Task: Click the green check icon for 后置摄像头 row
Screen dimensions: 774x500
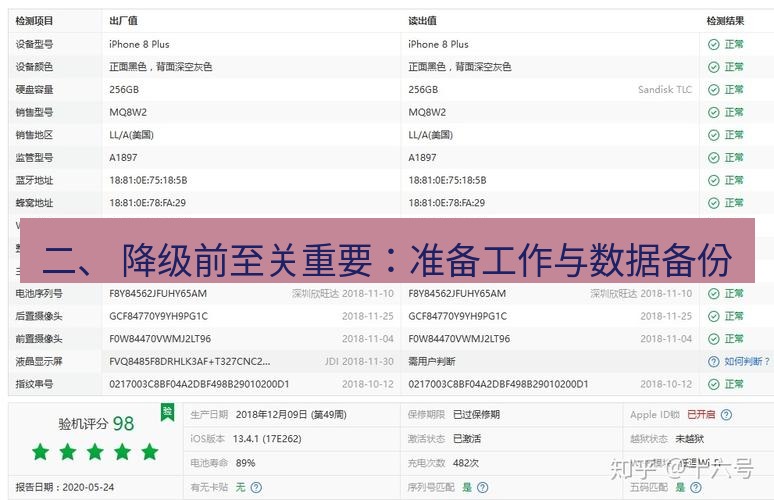Action: [x=713, y=316]
